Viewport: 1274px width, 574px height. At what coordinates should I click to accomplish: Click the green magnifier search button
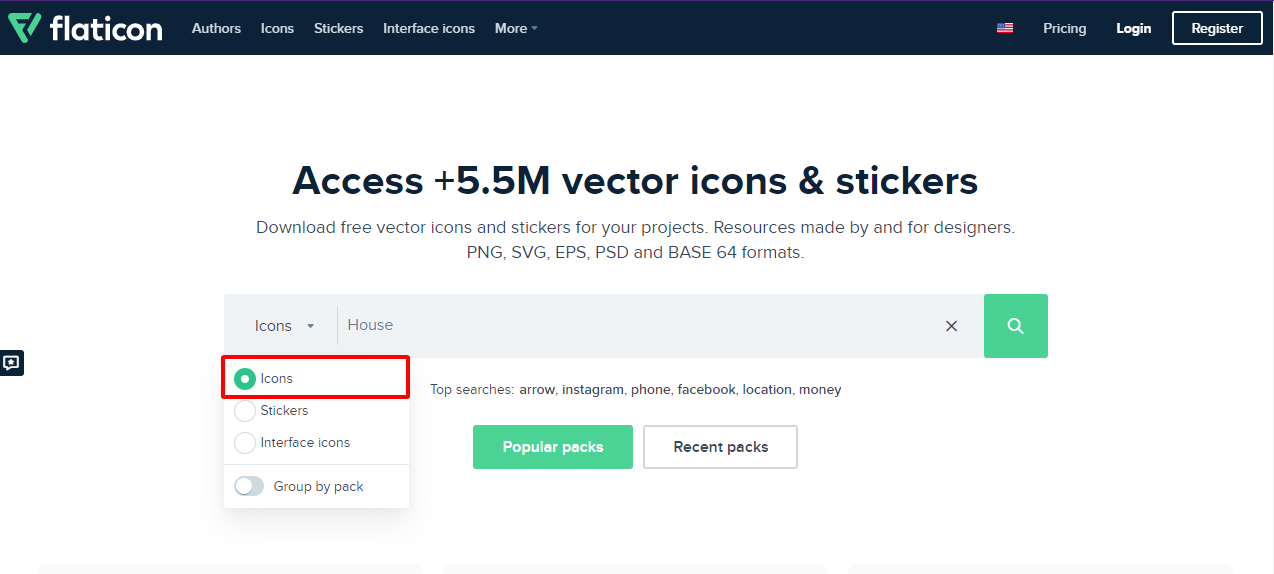point(1015,326)
